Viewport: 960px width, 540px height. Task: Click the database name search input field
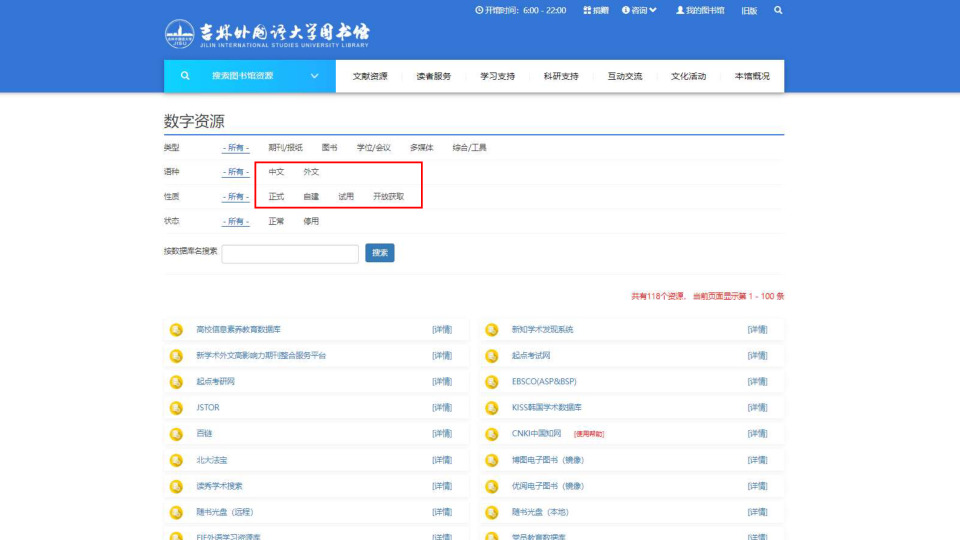290,253
